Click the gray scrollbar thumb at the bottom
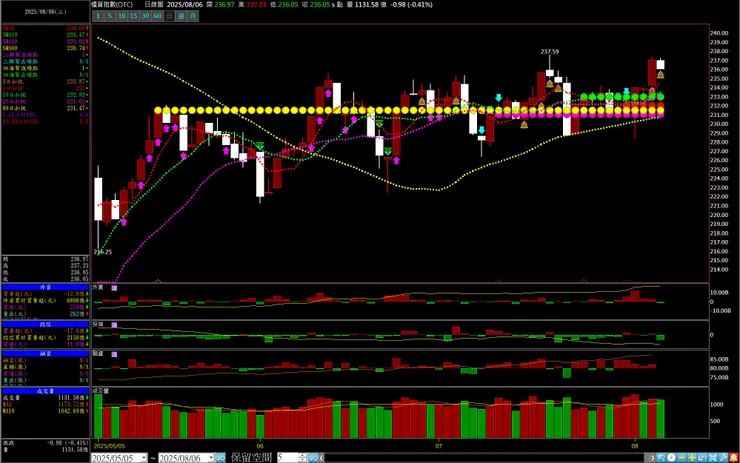The height and width of the screenshot is (463, 740). (x=648, y=457)
